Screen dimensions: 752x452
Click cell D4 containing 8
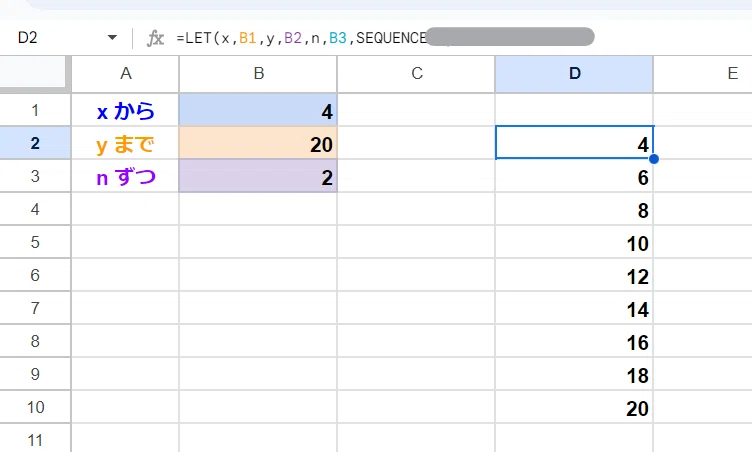(x=574, y=209)
